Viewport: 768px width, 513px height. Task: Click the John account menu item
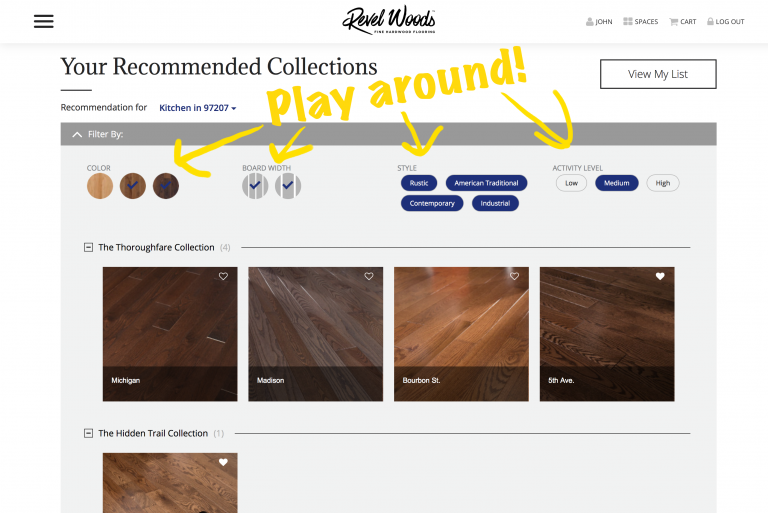click(x=599, y=22)
